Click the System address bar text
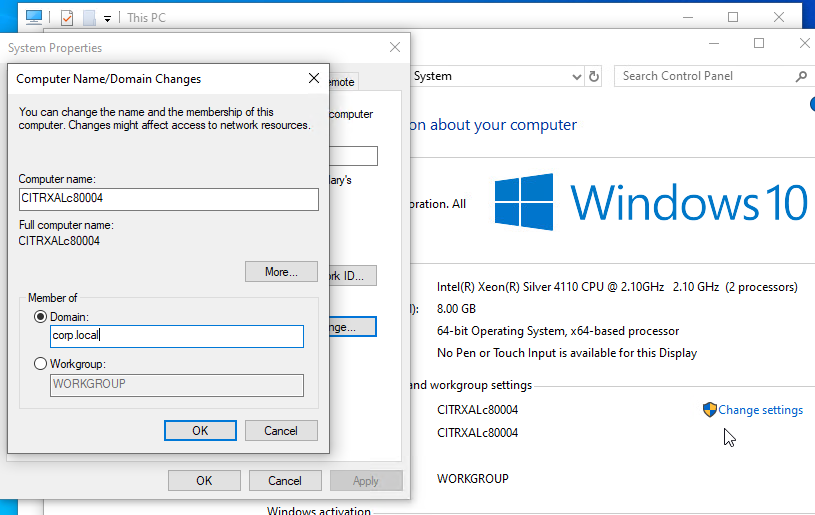815x515 pixels. [x=433, y=76]
